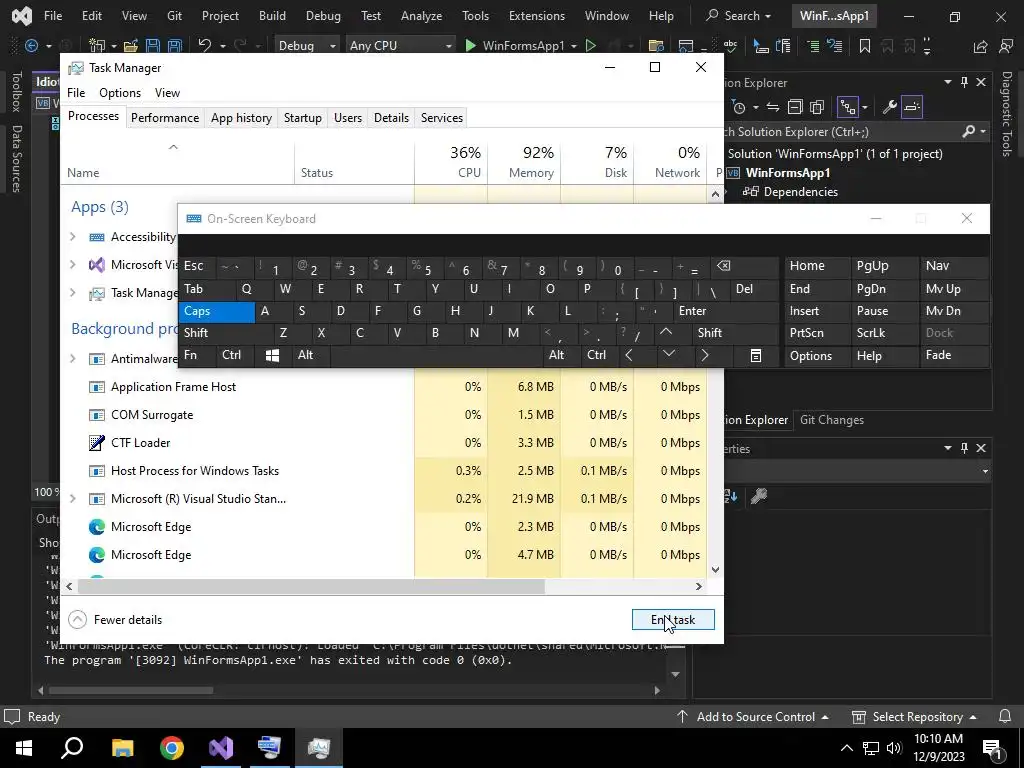Toggle left Alt key on On-Screen Keyboard

tap(311, 355)
